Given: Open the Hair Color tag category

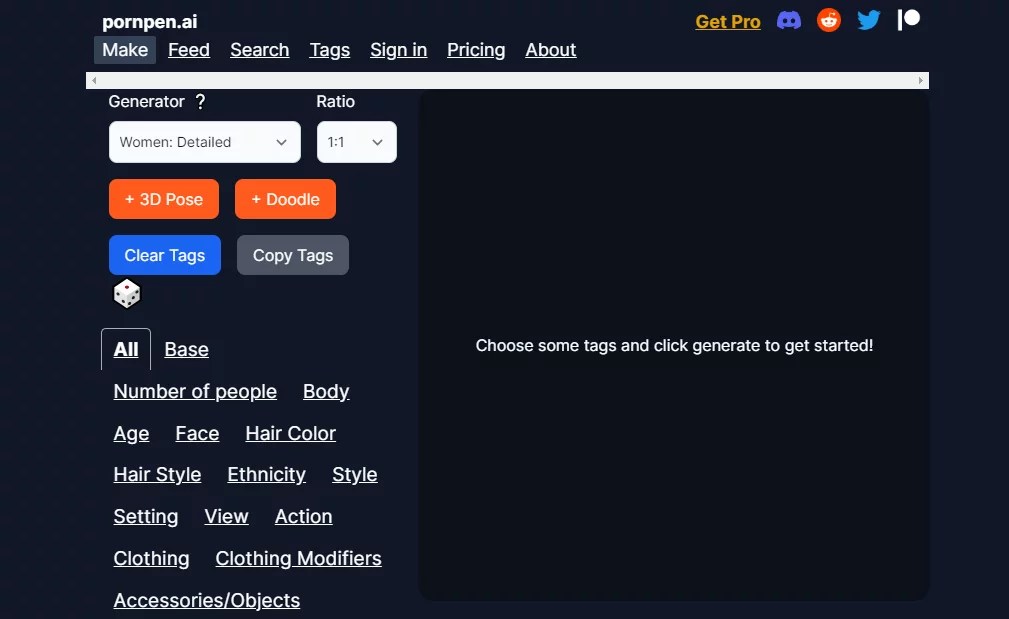Looking at the screenshot, I should 290,434.
